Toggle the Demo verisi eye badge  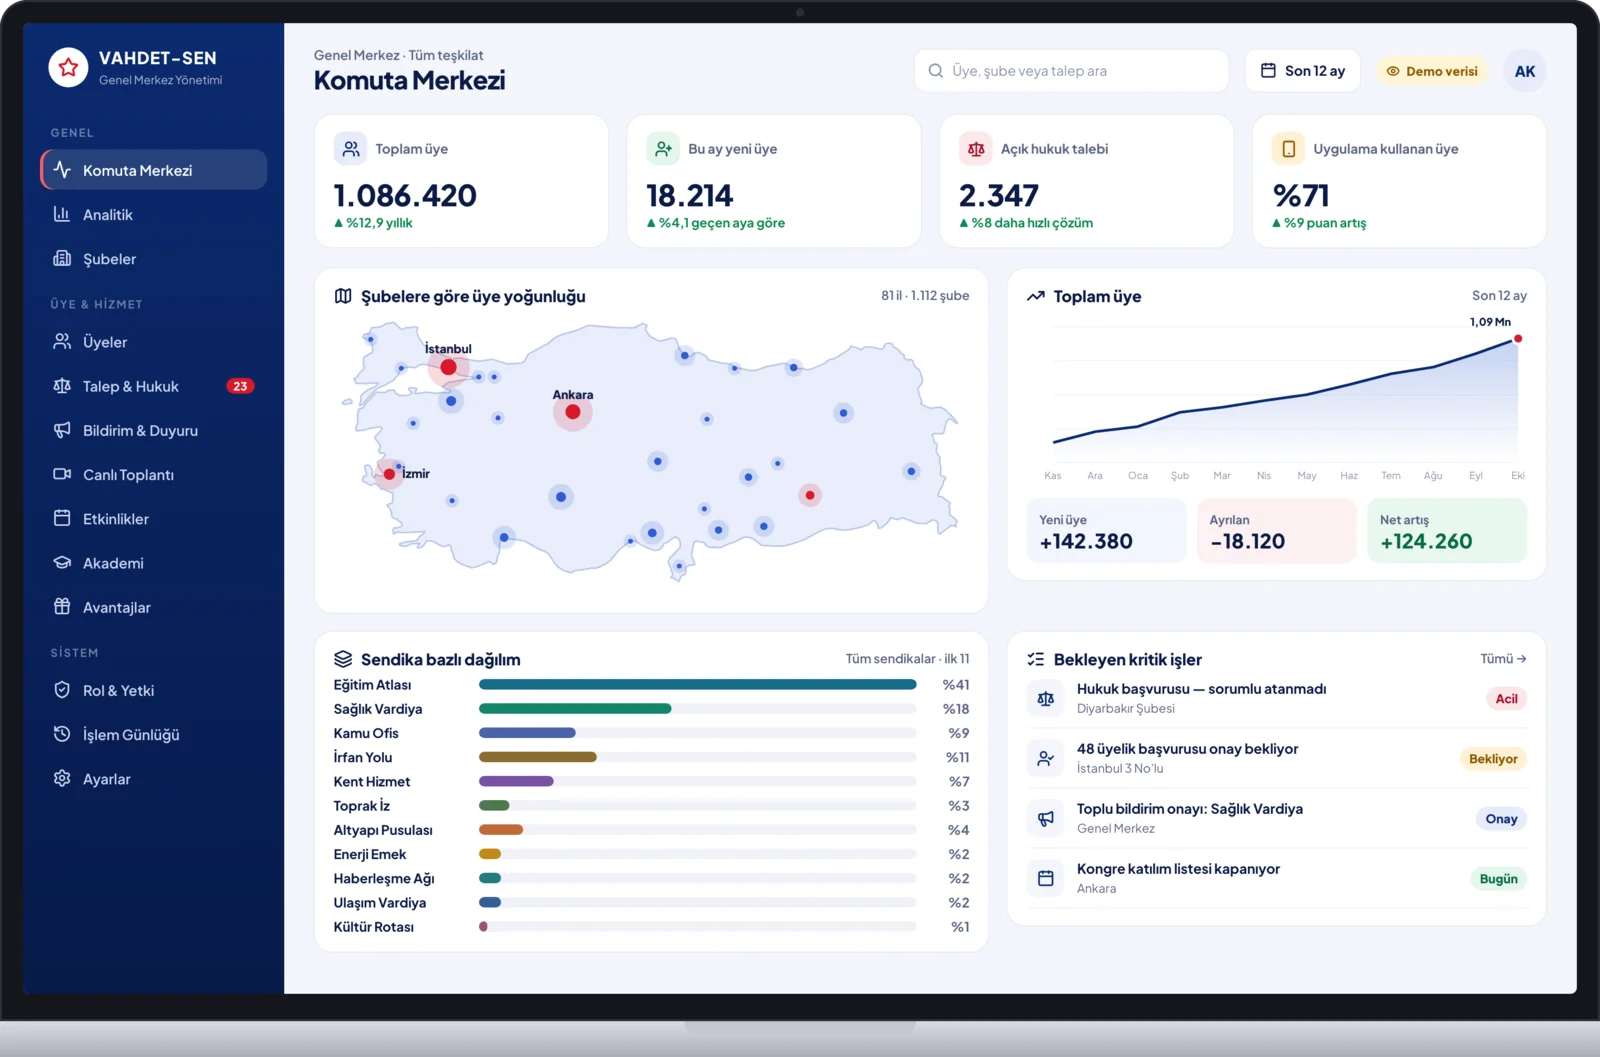click(1432, 71)
